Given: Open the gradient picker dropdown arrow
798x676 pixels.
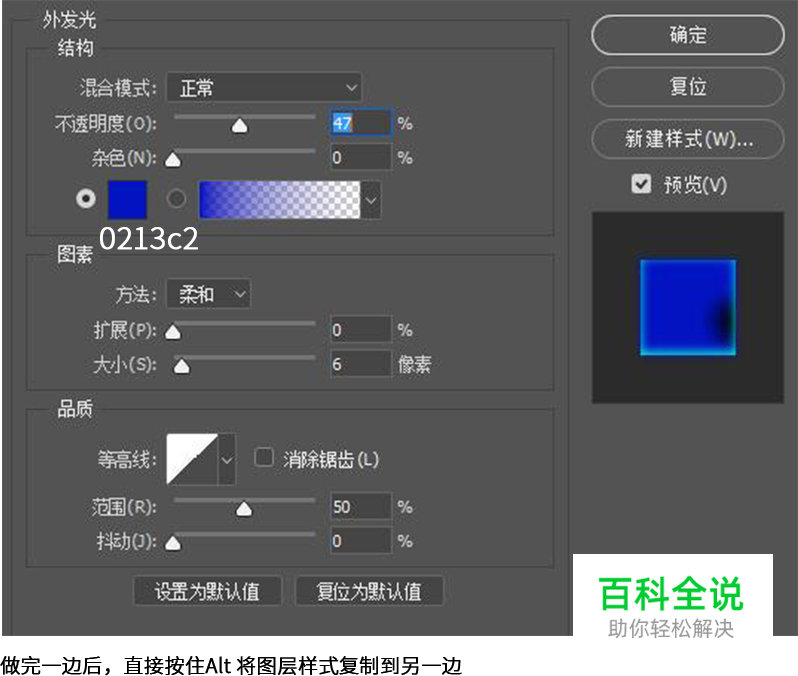Looking at the screenshot, I should pyautogui.click(x=372, y=200).
